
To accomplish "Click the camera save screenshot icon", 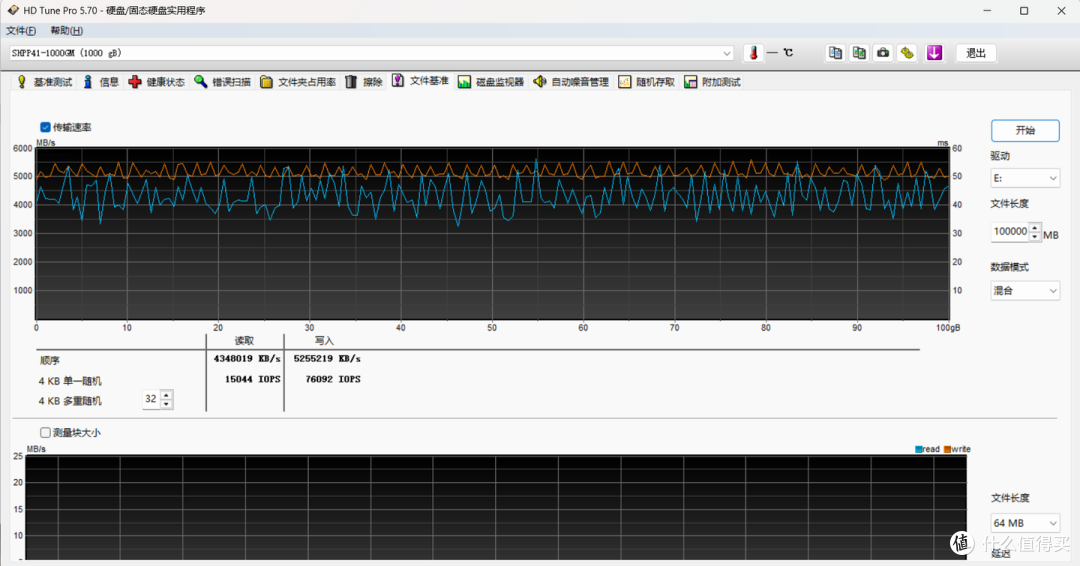I will coord(883,53).
